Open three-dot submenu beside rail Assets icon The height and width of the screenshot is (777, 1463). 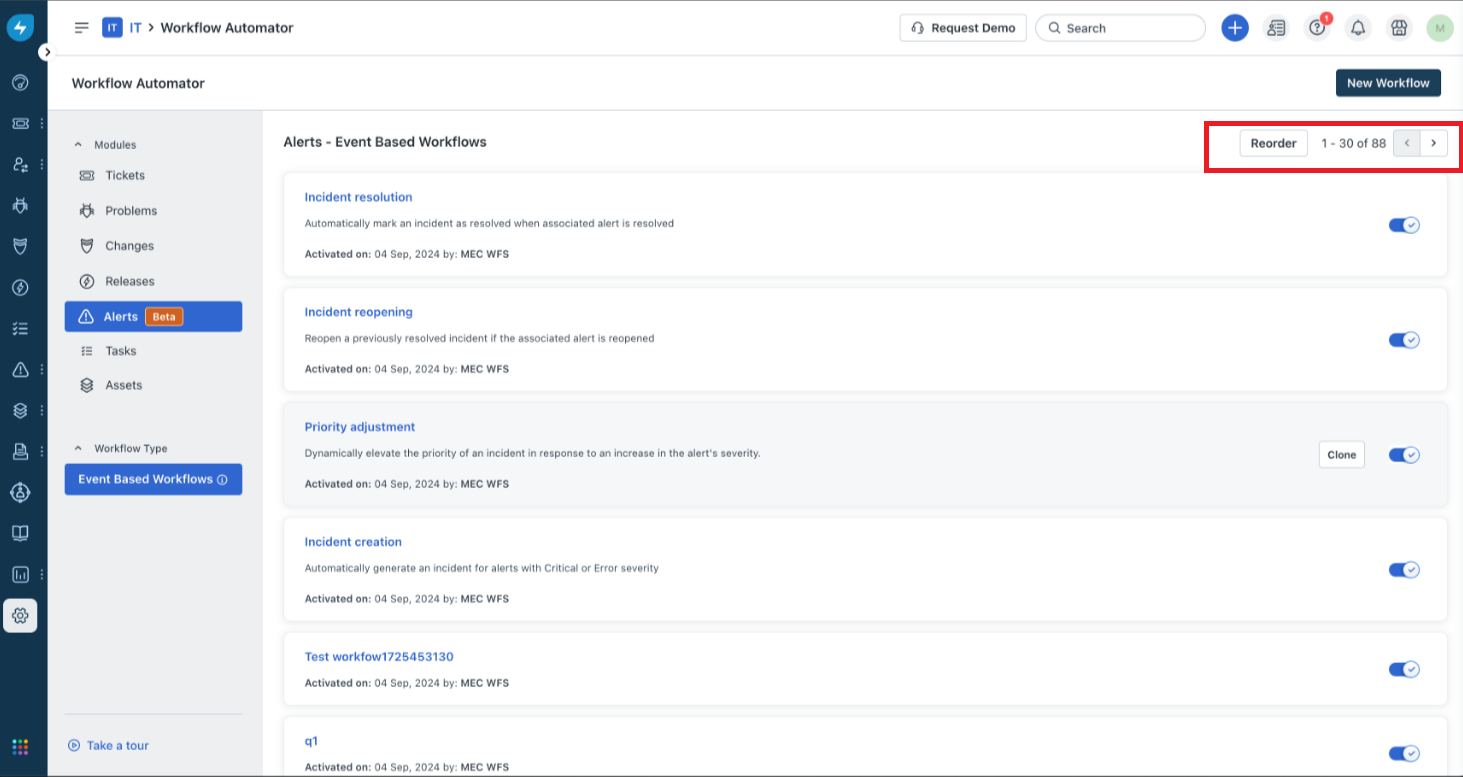coord(42,410)
